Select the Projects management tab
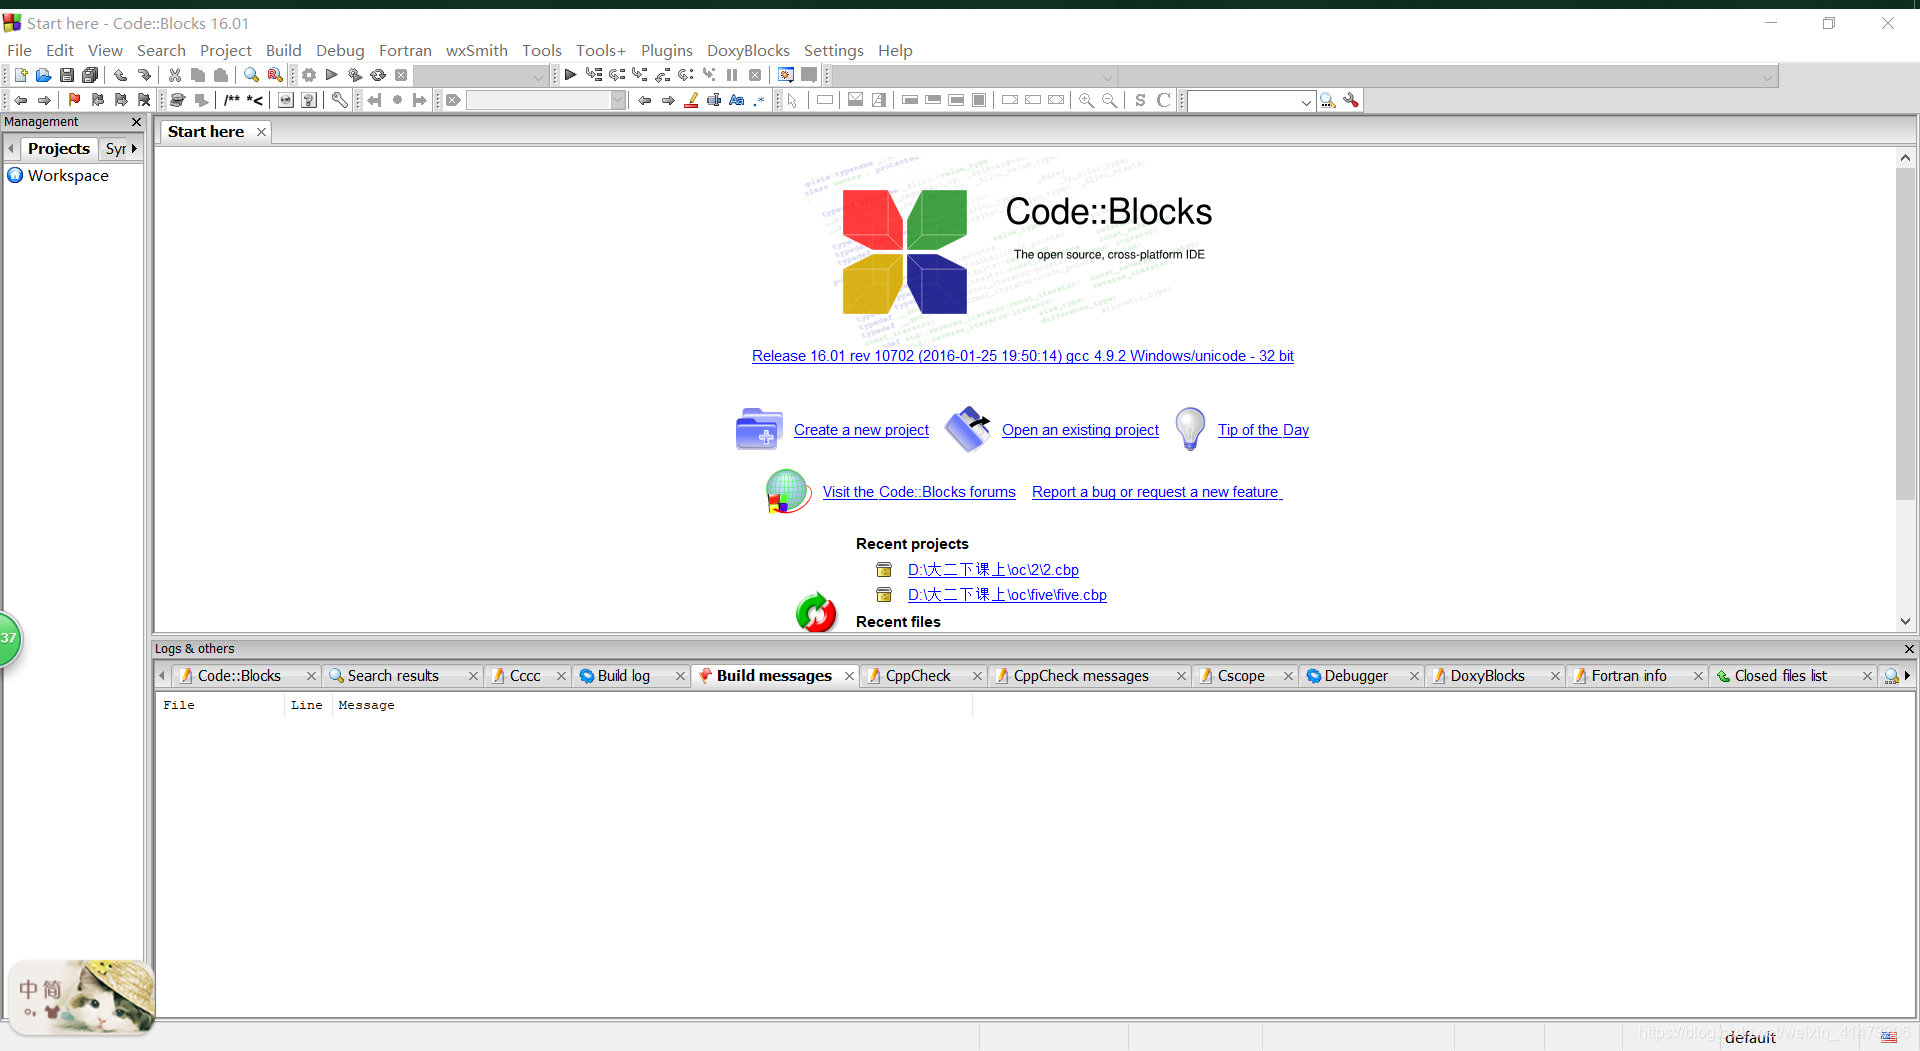The width and height of the screenshot is (1920, 1051). tap(59, 148)
